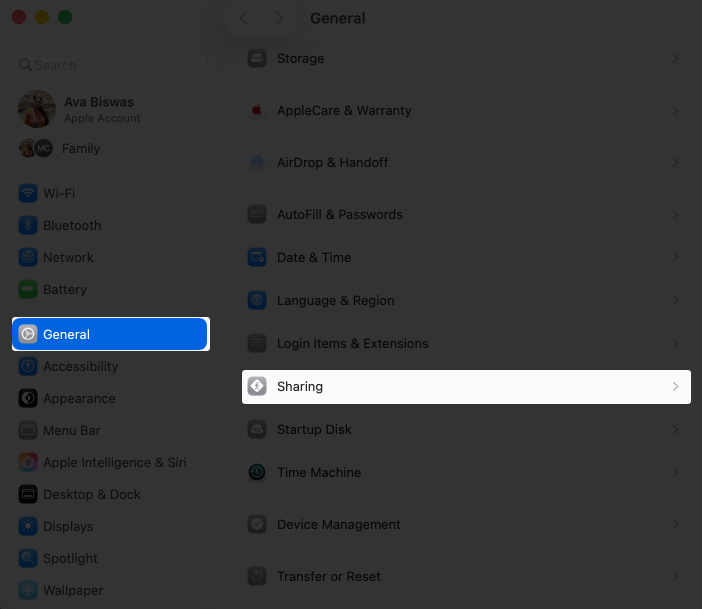Screen dimensions: 702x609
Task: Open Transfer or Reset chevron arrow
Action: point(675,576)
